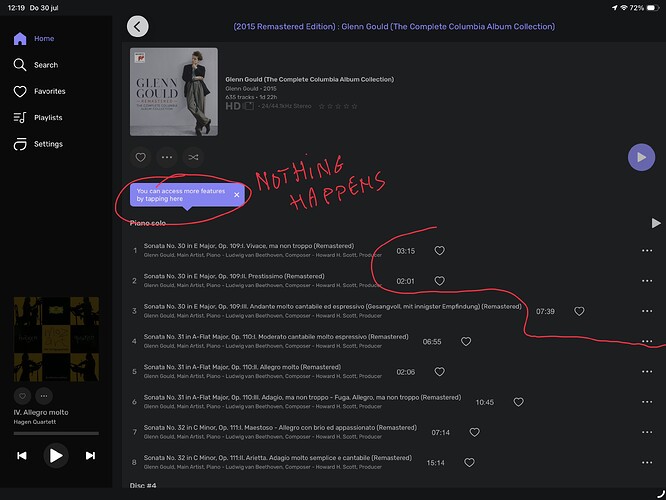Go back with the arrow button
The height and width of the screenshot is (500, 666).
138,26
